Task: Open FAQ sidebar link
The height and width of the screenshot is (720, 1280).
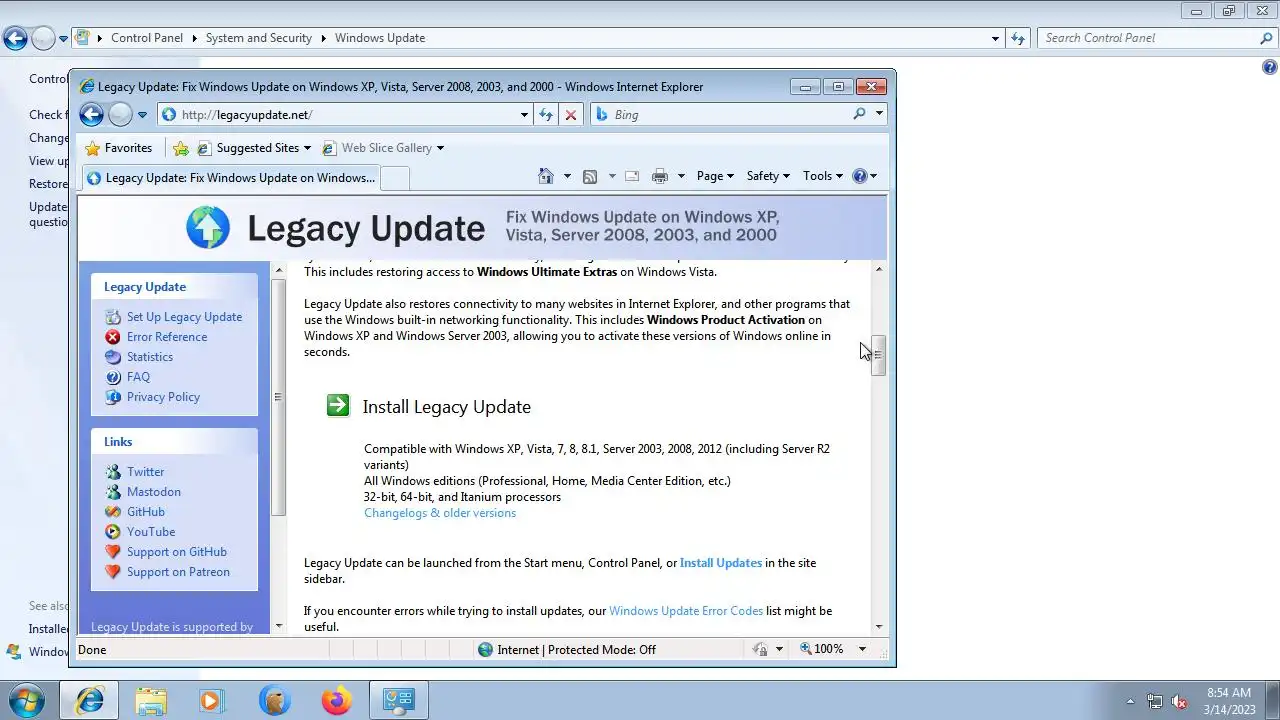Action: click(x=138, y=377)
